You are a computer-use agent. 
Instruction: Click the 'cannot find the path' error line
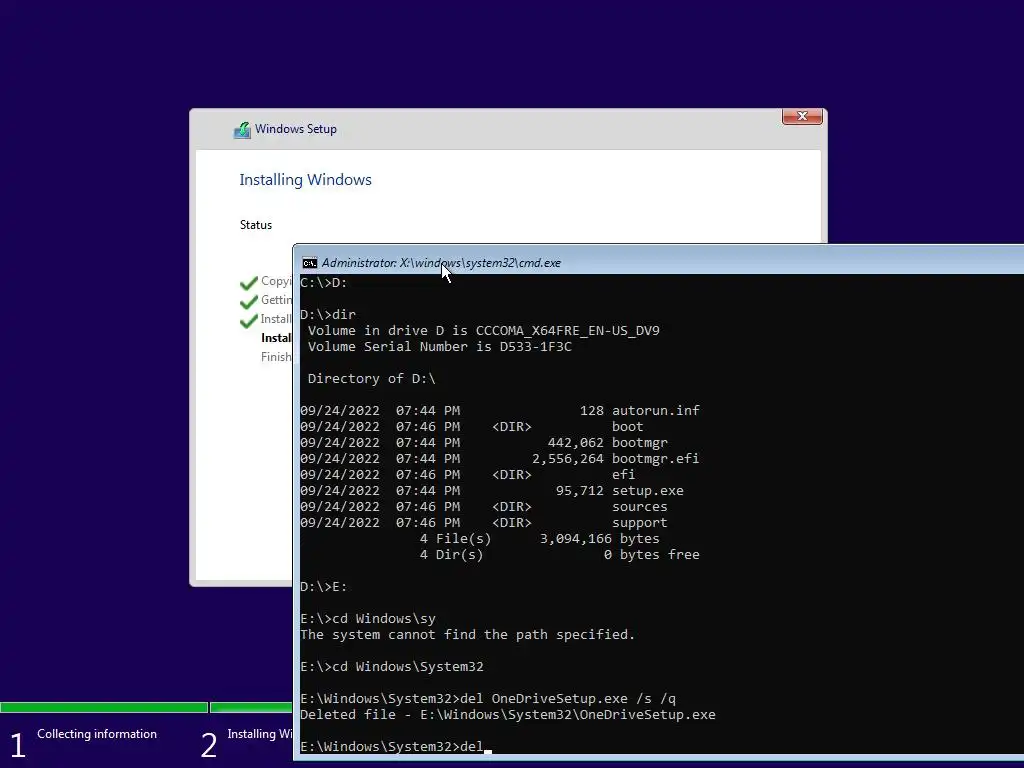[468, 635]
